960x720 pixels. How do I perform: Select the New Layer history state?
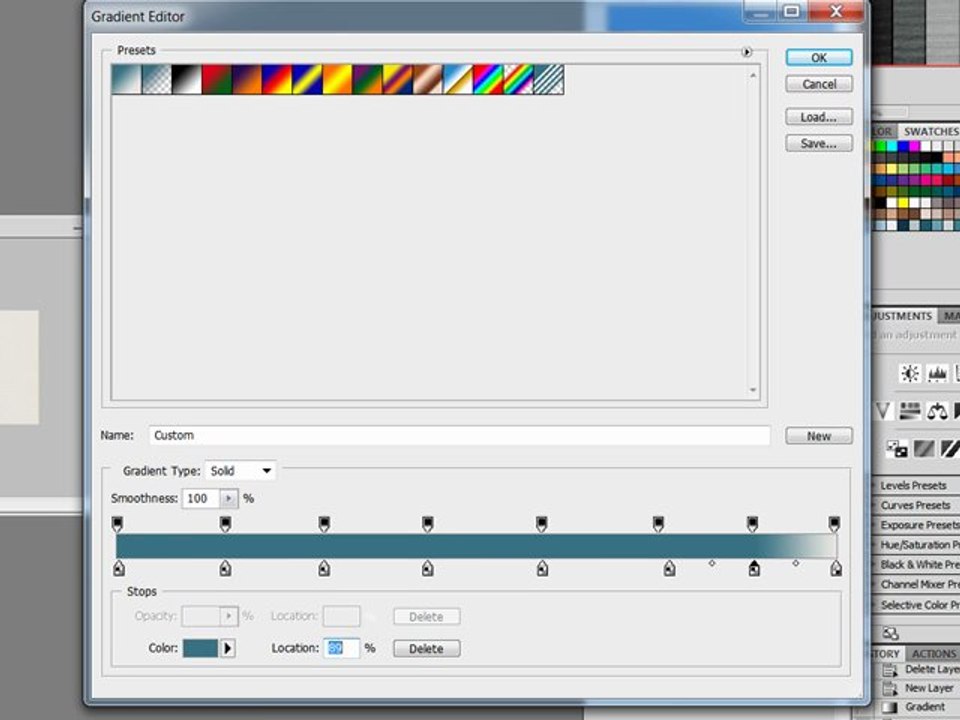point(921,688)
